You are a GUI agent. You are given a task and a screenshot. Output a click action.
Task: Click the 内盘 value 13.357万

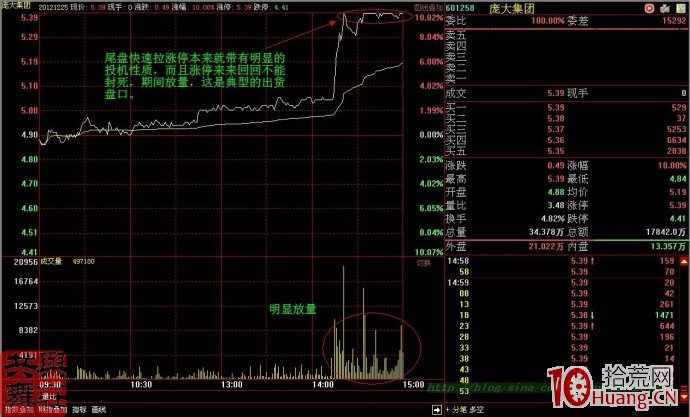pos(668,246)
